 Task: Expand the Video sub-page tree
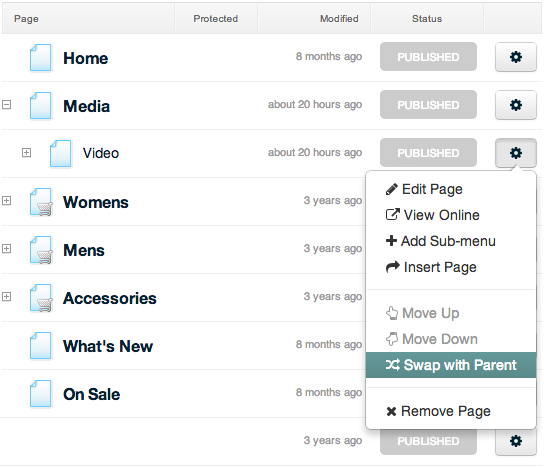tap(26, 152)
